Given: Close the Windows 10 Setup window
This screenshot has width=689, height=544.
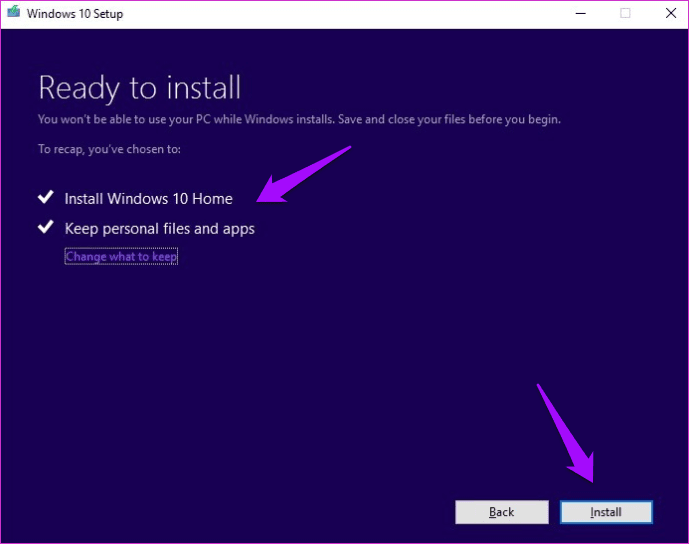Looking at the screenshot, I should tap(671, 13).
